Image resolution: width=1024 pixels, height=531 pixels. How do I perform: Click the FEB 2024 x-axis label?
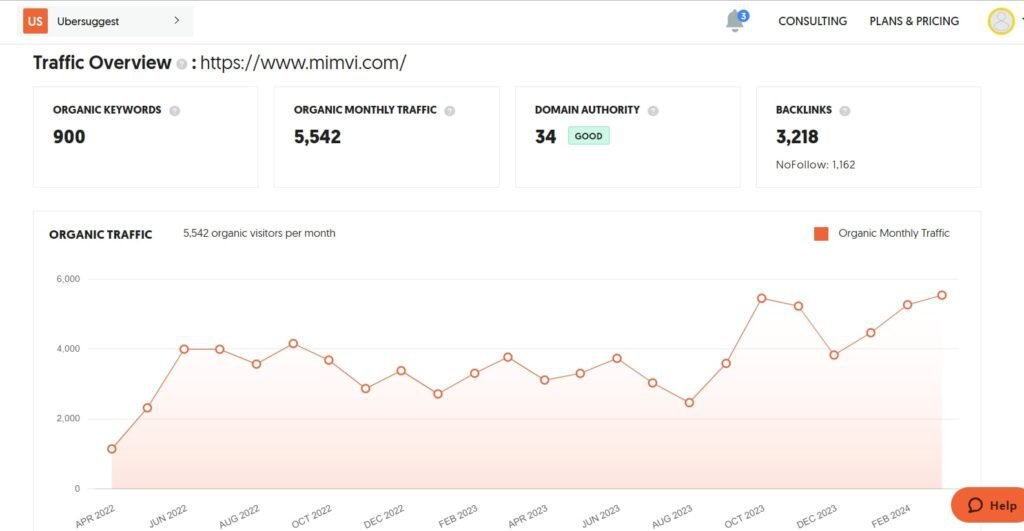coord(891,517)
